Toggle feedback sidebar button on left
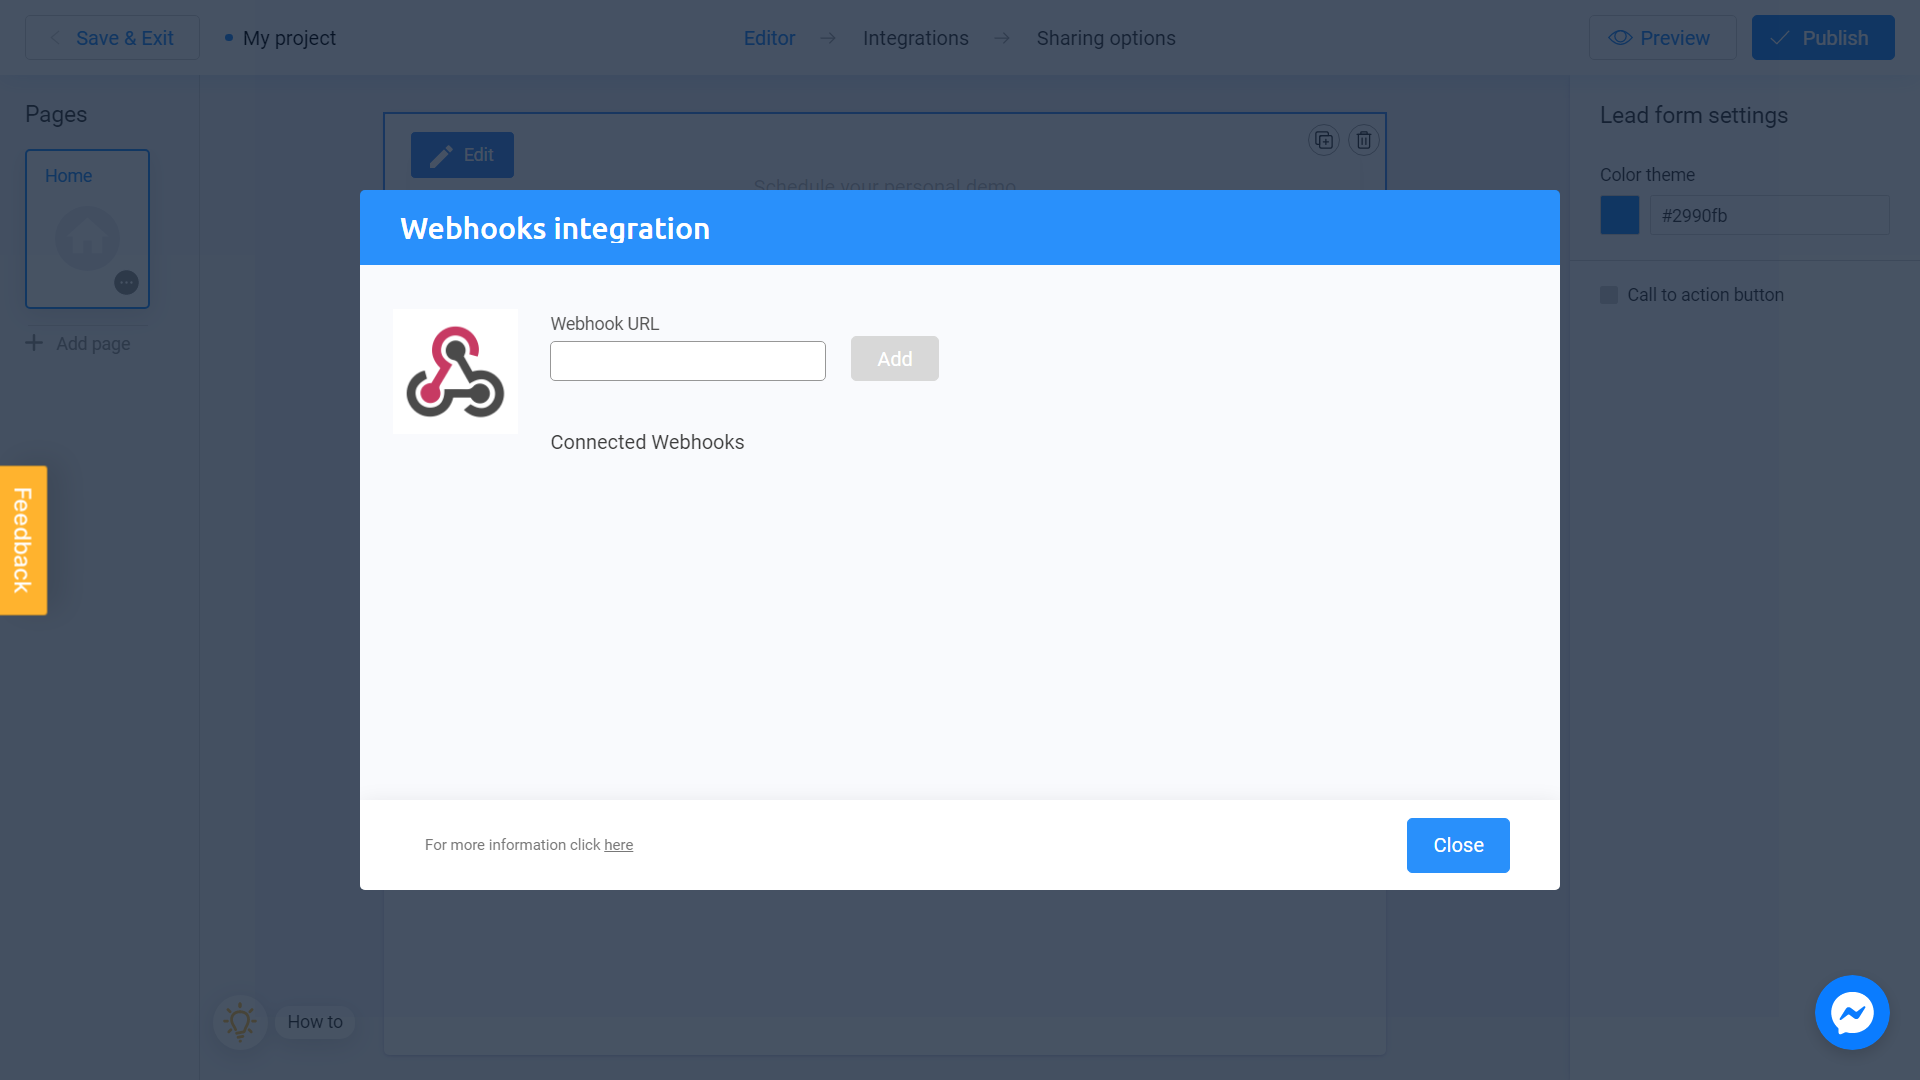 (22, 539)
